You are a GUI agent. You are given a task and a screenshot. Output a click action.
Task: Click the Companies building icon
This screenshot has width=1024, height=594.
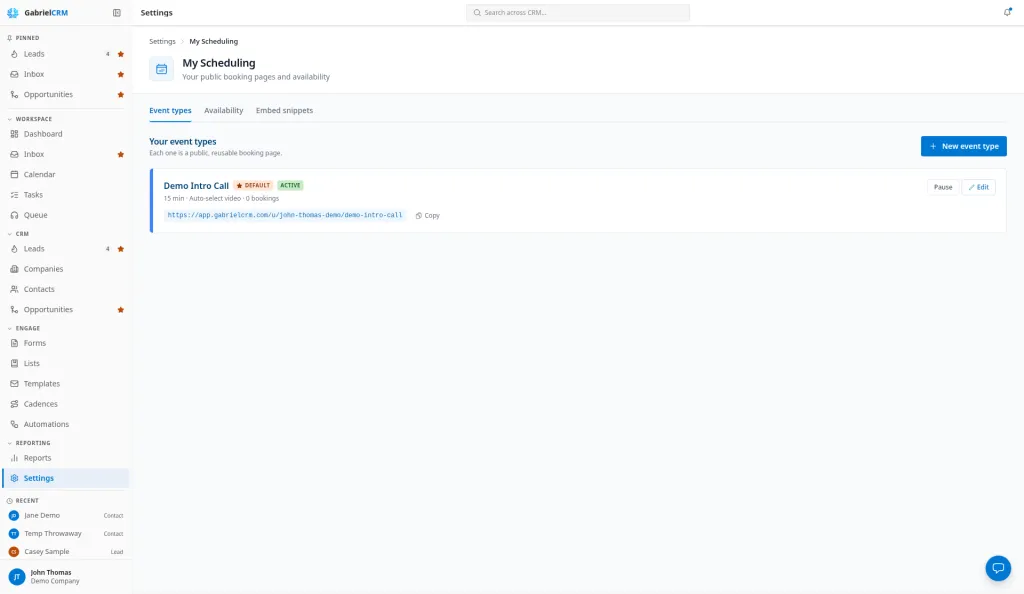tap(14, 269)
